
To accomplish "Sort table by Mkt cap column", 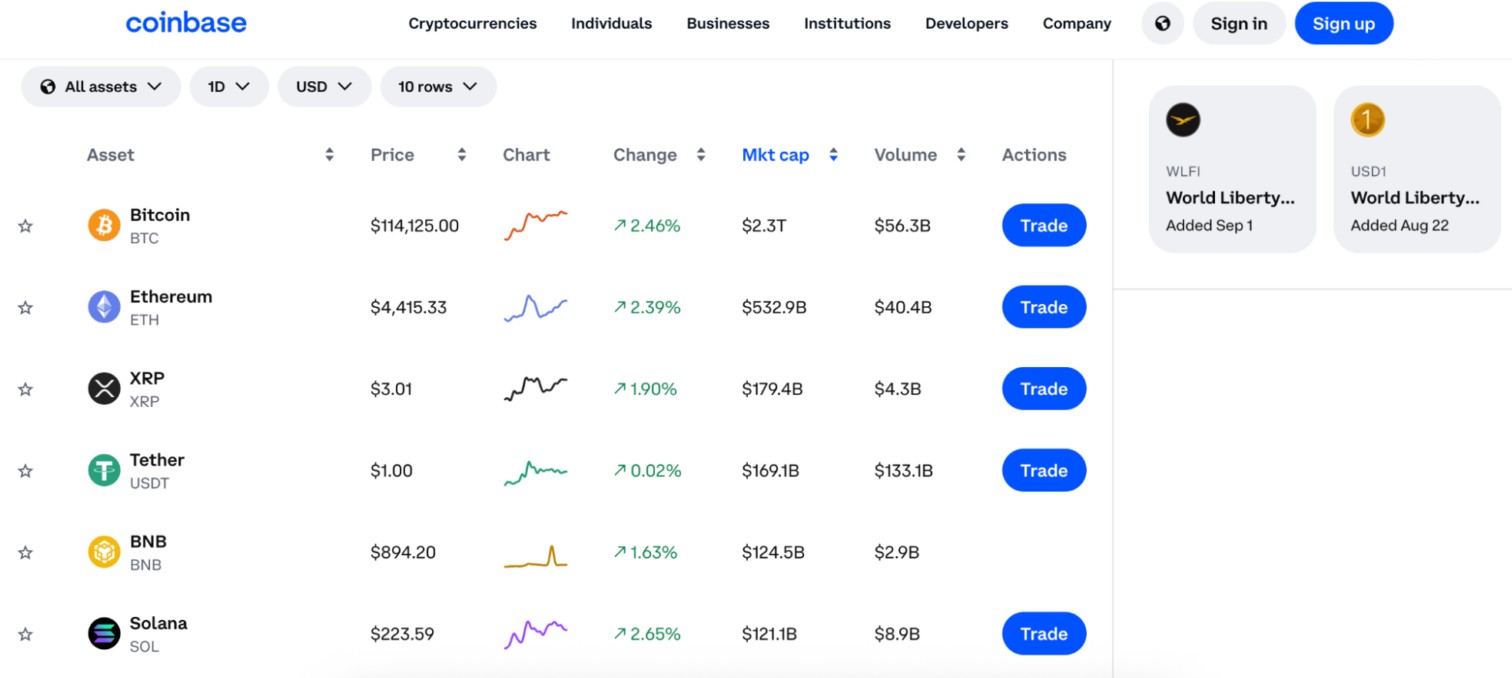I will [776, 154].
